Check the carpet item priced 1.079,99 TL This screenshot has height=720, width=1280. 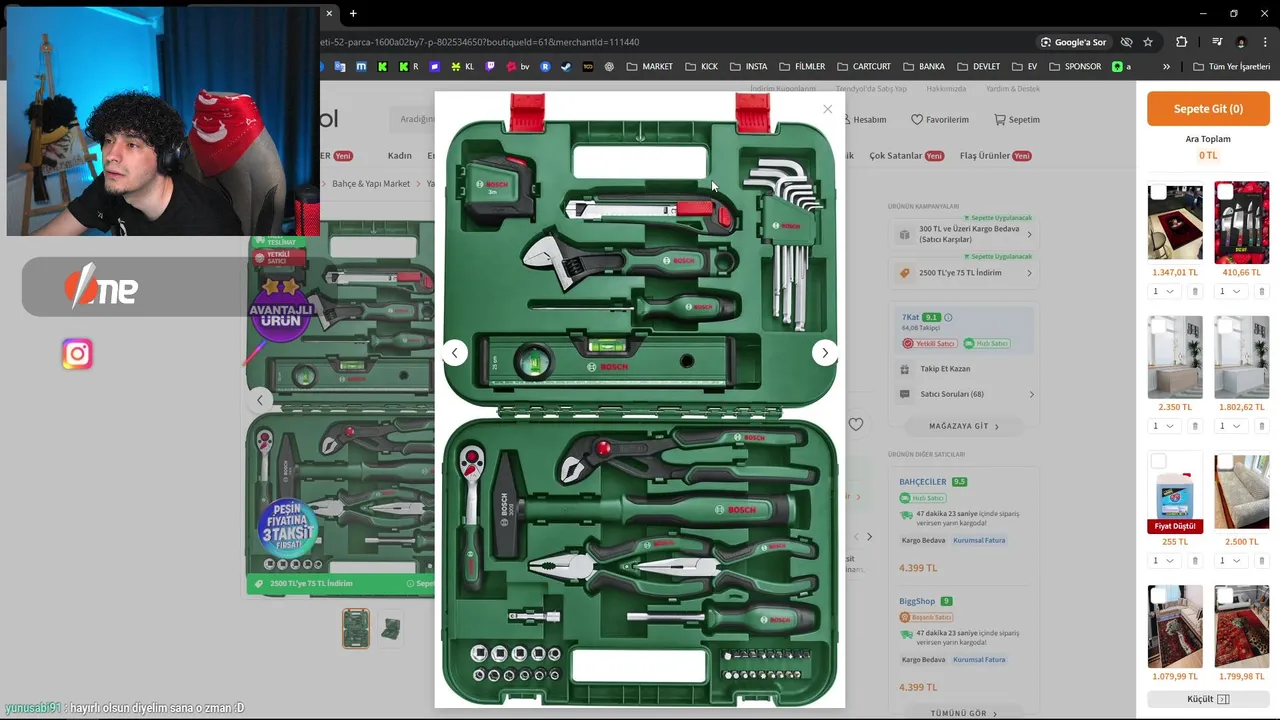[1158, 595]
